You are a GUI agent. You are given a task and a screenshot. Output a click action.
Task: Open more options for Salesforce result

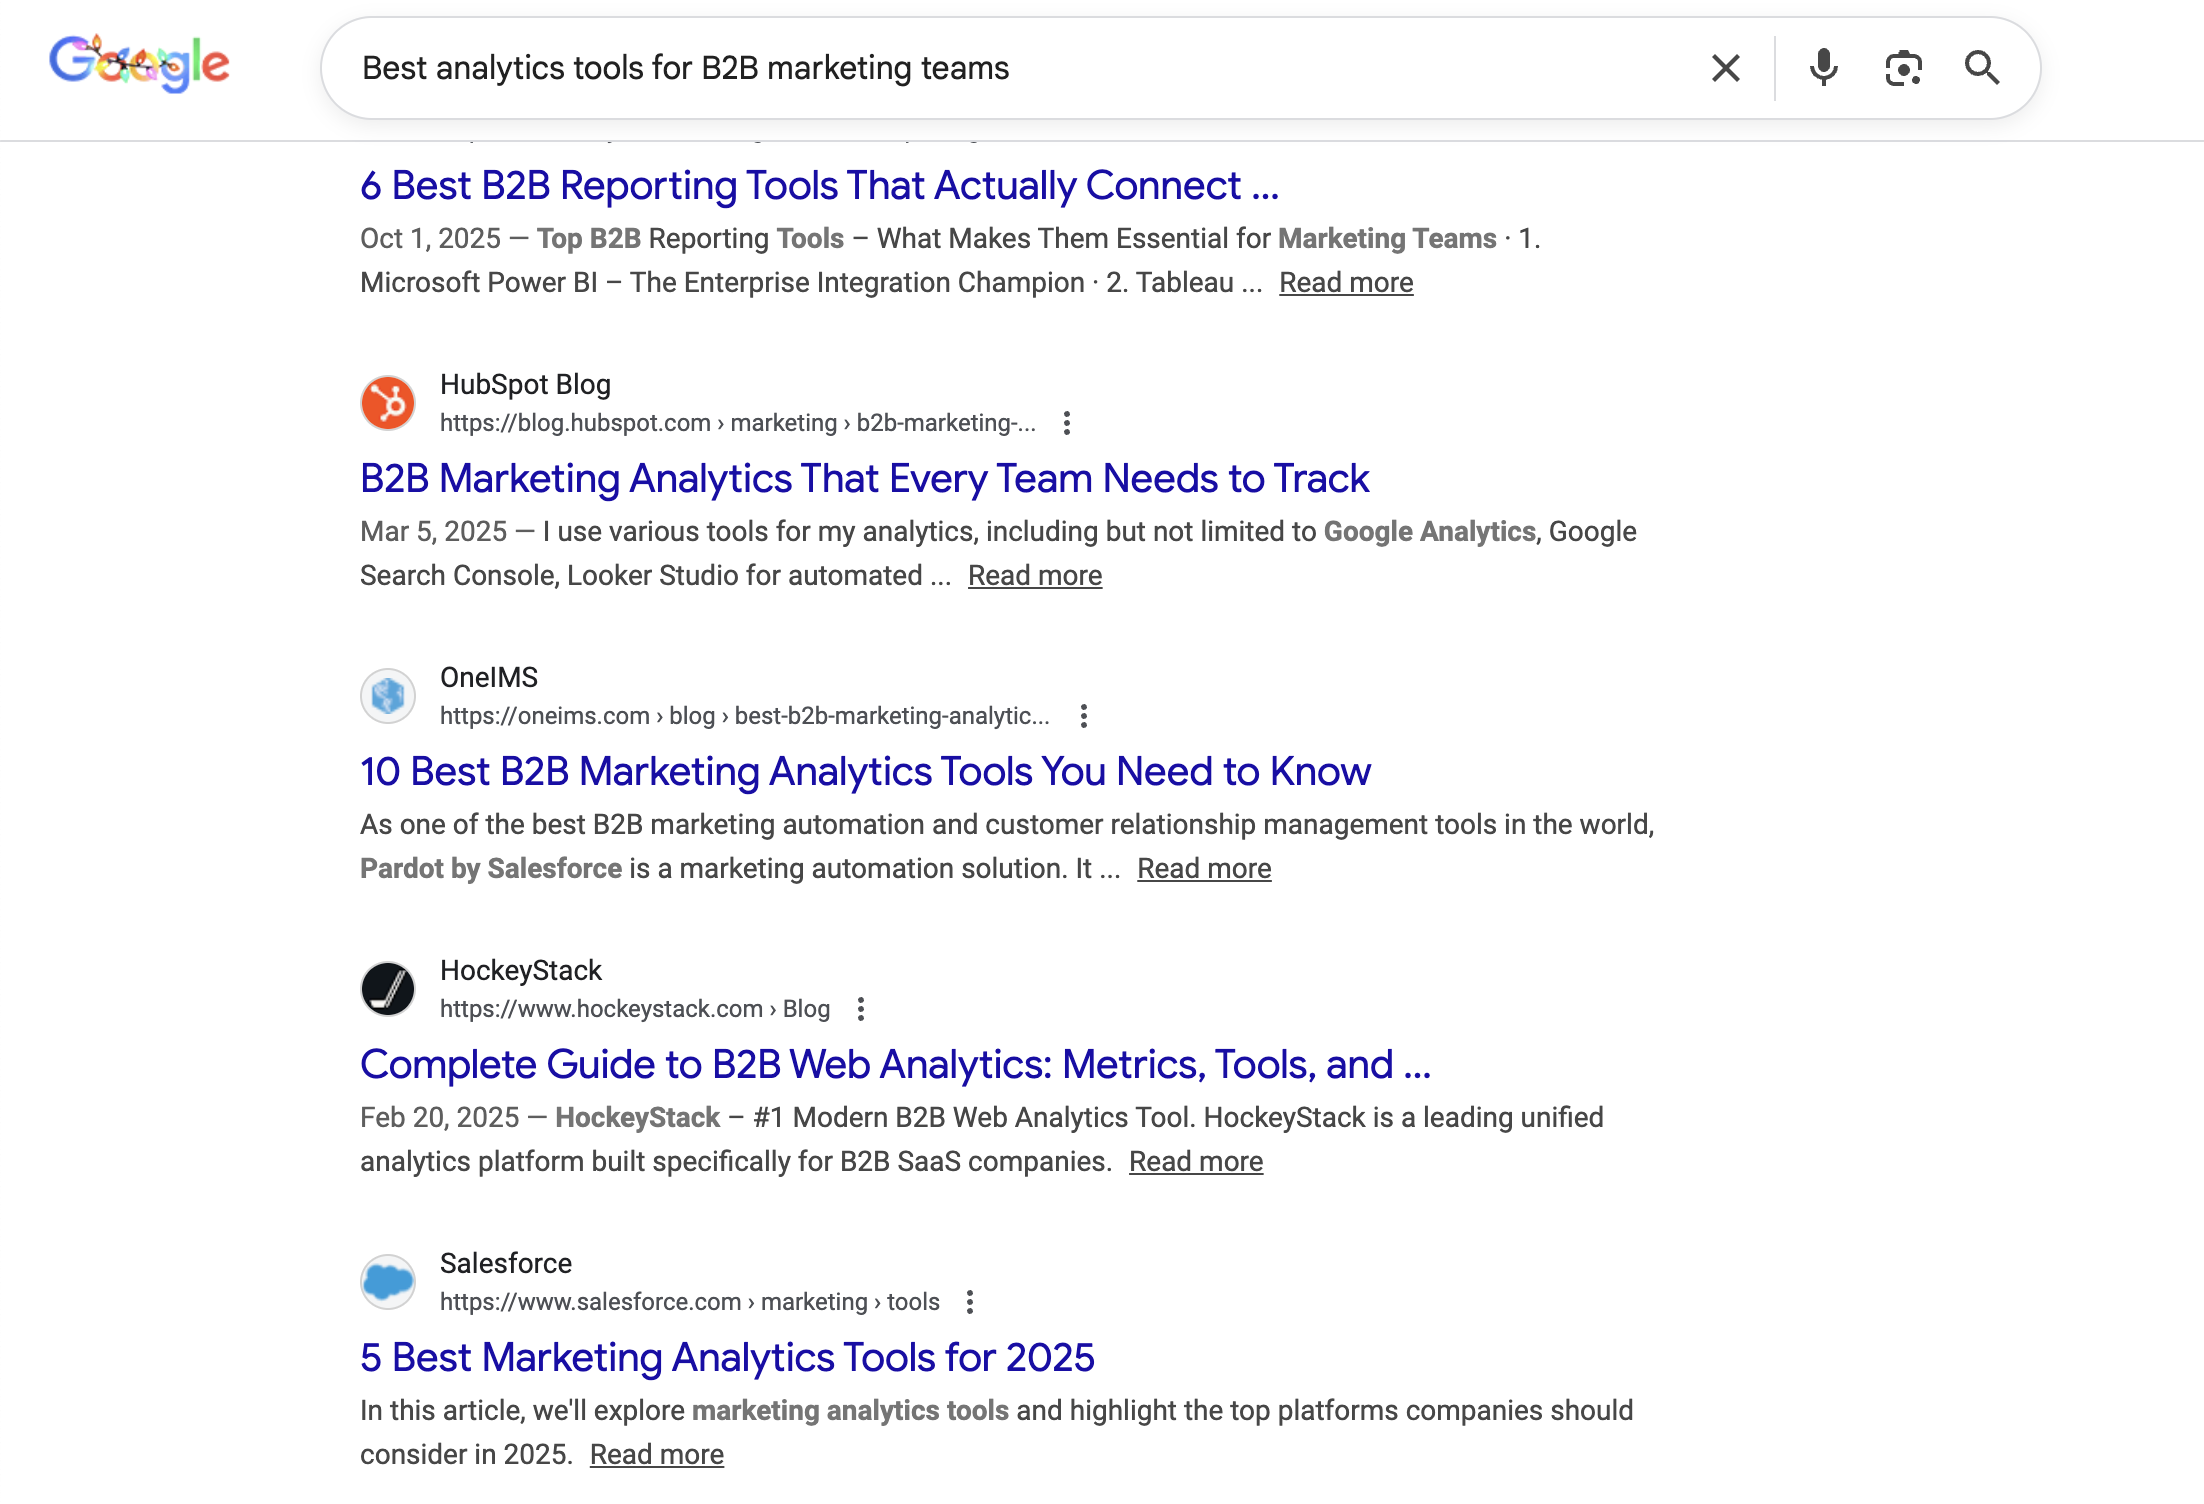tap(970, 1302)
